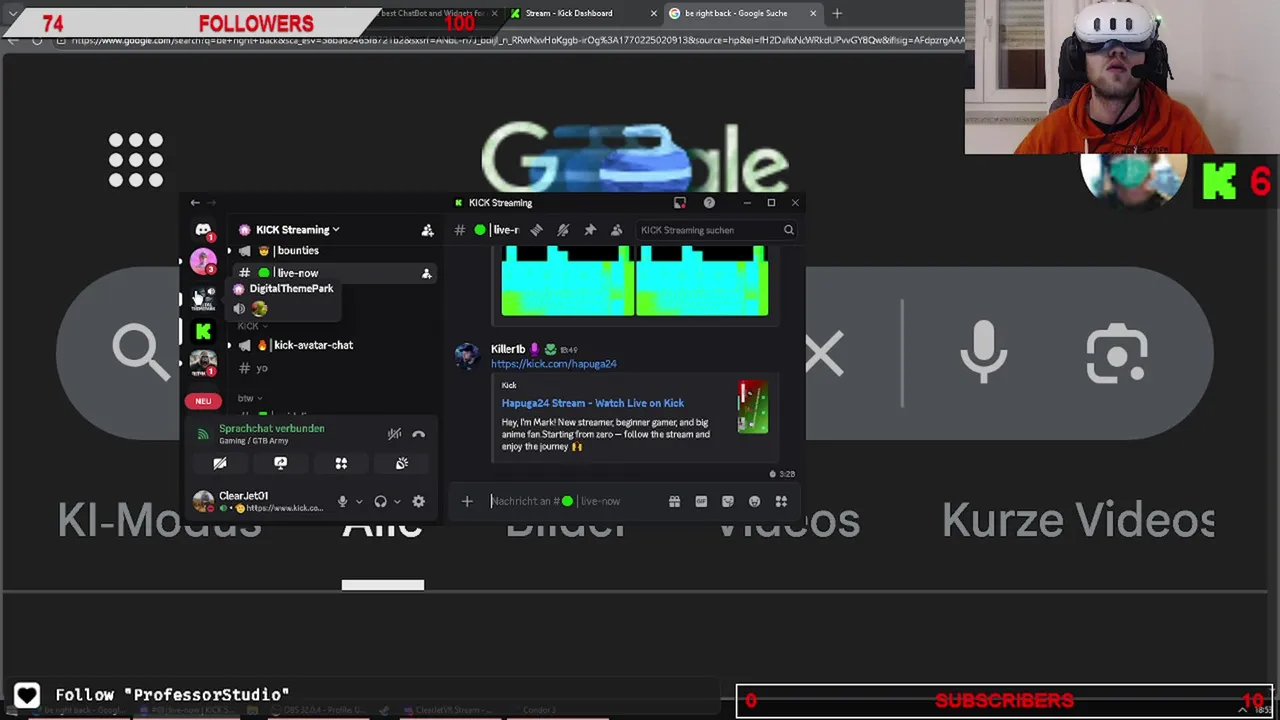The width and height of the screenshot is (1280, 720).
Task: Go back with Discord title bar arrow
Action: (195, 203)
